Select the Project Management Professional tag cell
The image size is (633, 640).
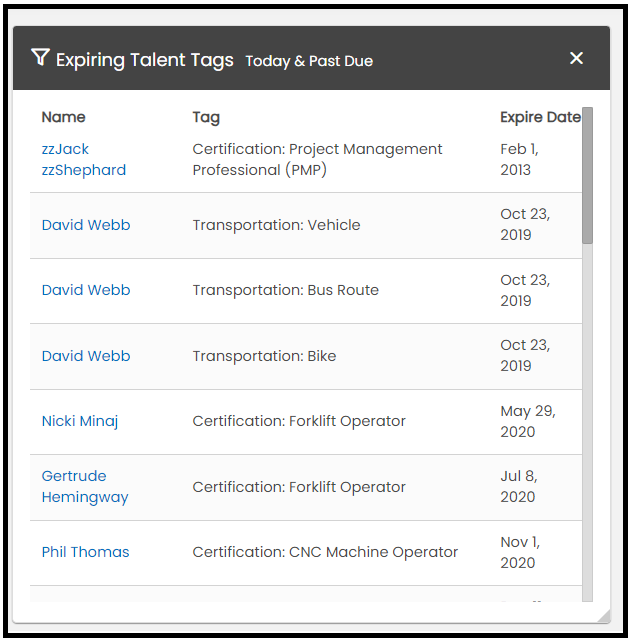pos(317,160)
